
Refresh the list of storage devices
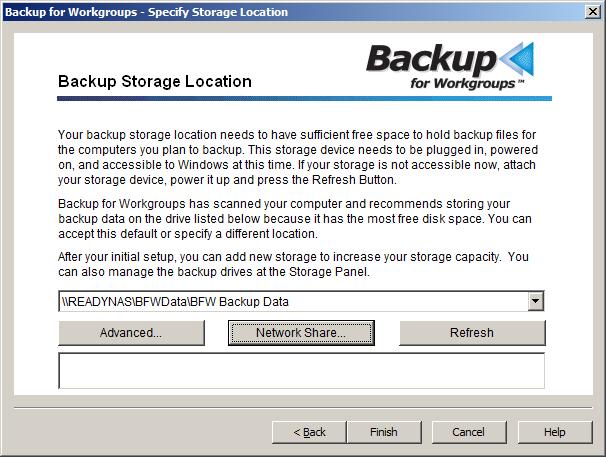[472, 333]
